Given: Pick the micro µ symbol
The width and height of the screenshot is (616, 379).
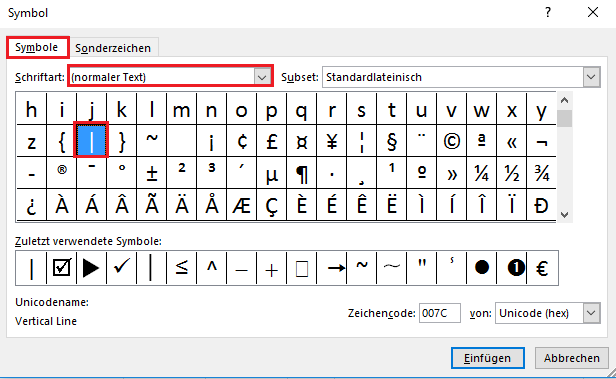Looking at the screenshot, I should click(x=271, y=173).
